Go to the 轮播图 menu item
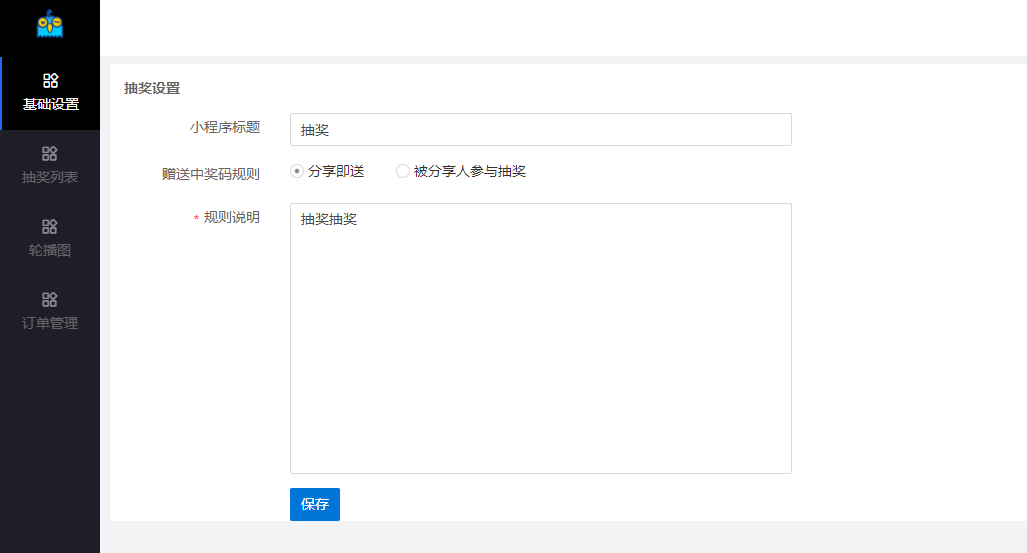Screen dimensions: 1027x553 click(x=50, y=239)
